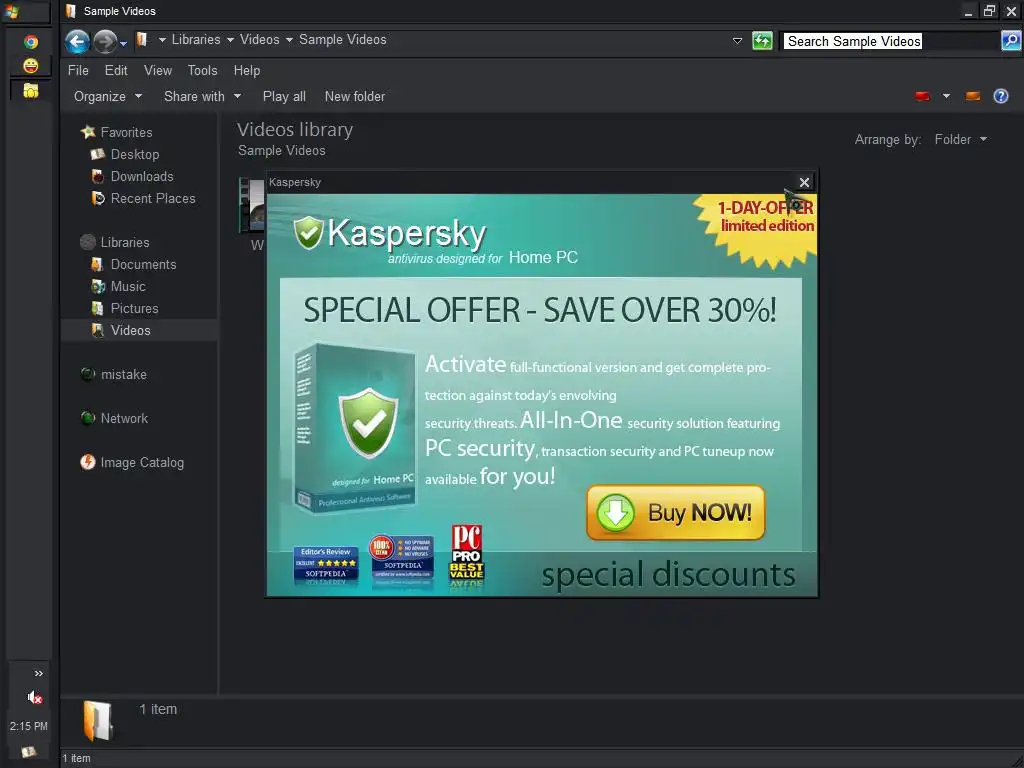Open Arrange by Folder dropdown
Image resolution: width=1024 pixels, height=768 pixels.
(960, 140)
